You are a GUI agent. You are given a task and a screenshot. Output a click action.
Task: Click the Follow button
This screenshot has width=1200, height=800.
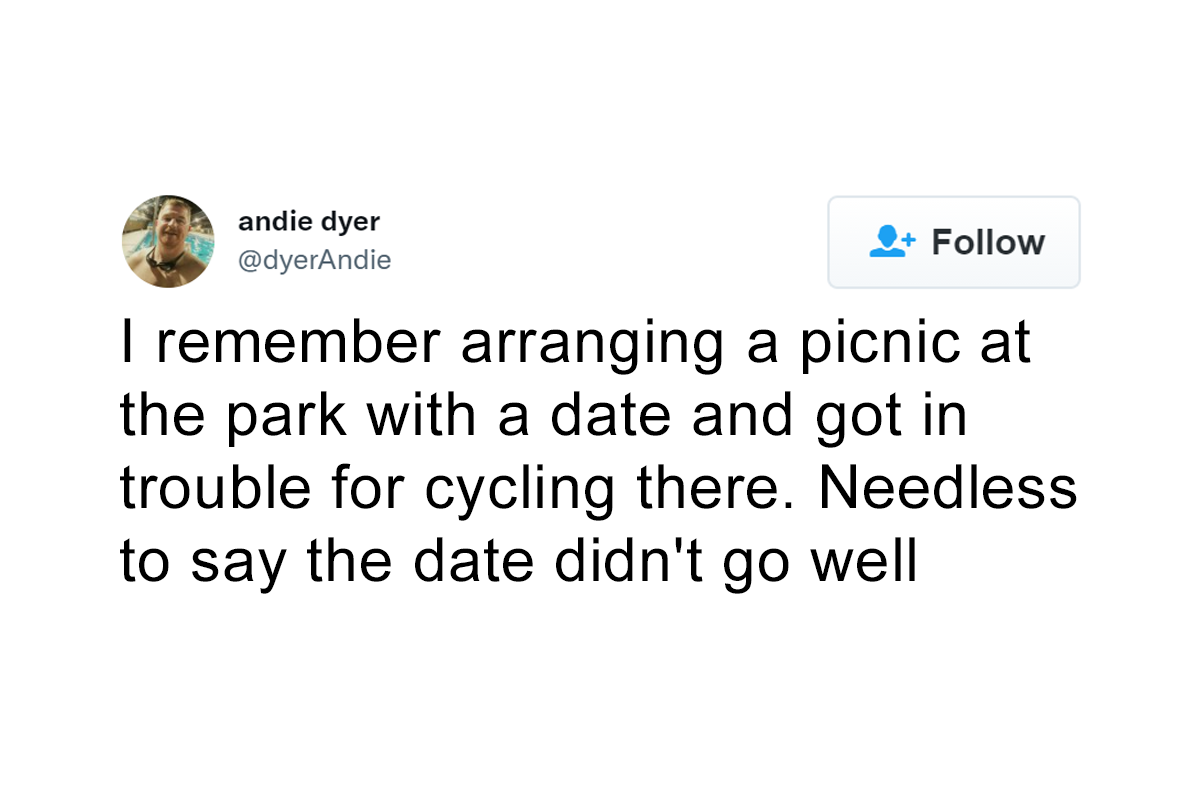click(x=954, y=242)
